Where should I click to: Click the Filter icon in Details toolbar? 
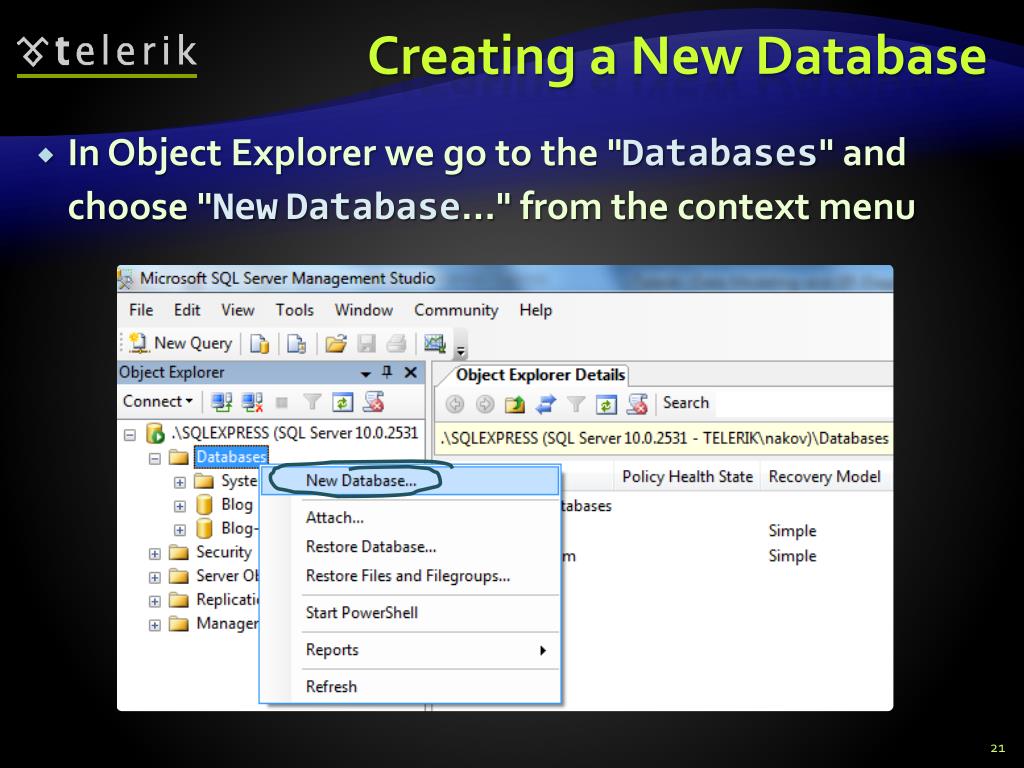(x=575, y=405)
